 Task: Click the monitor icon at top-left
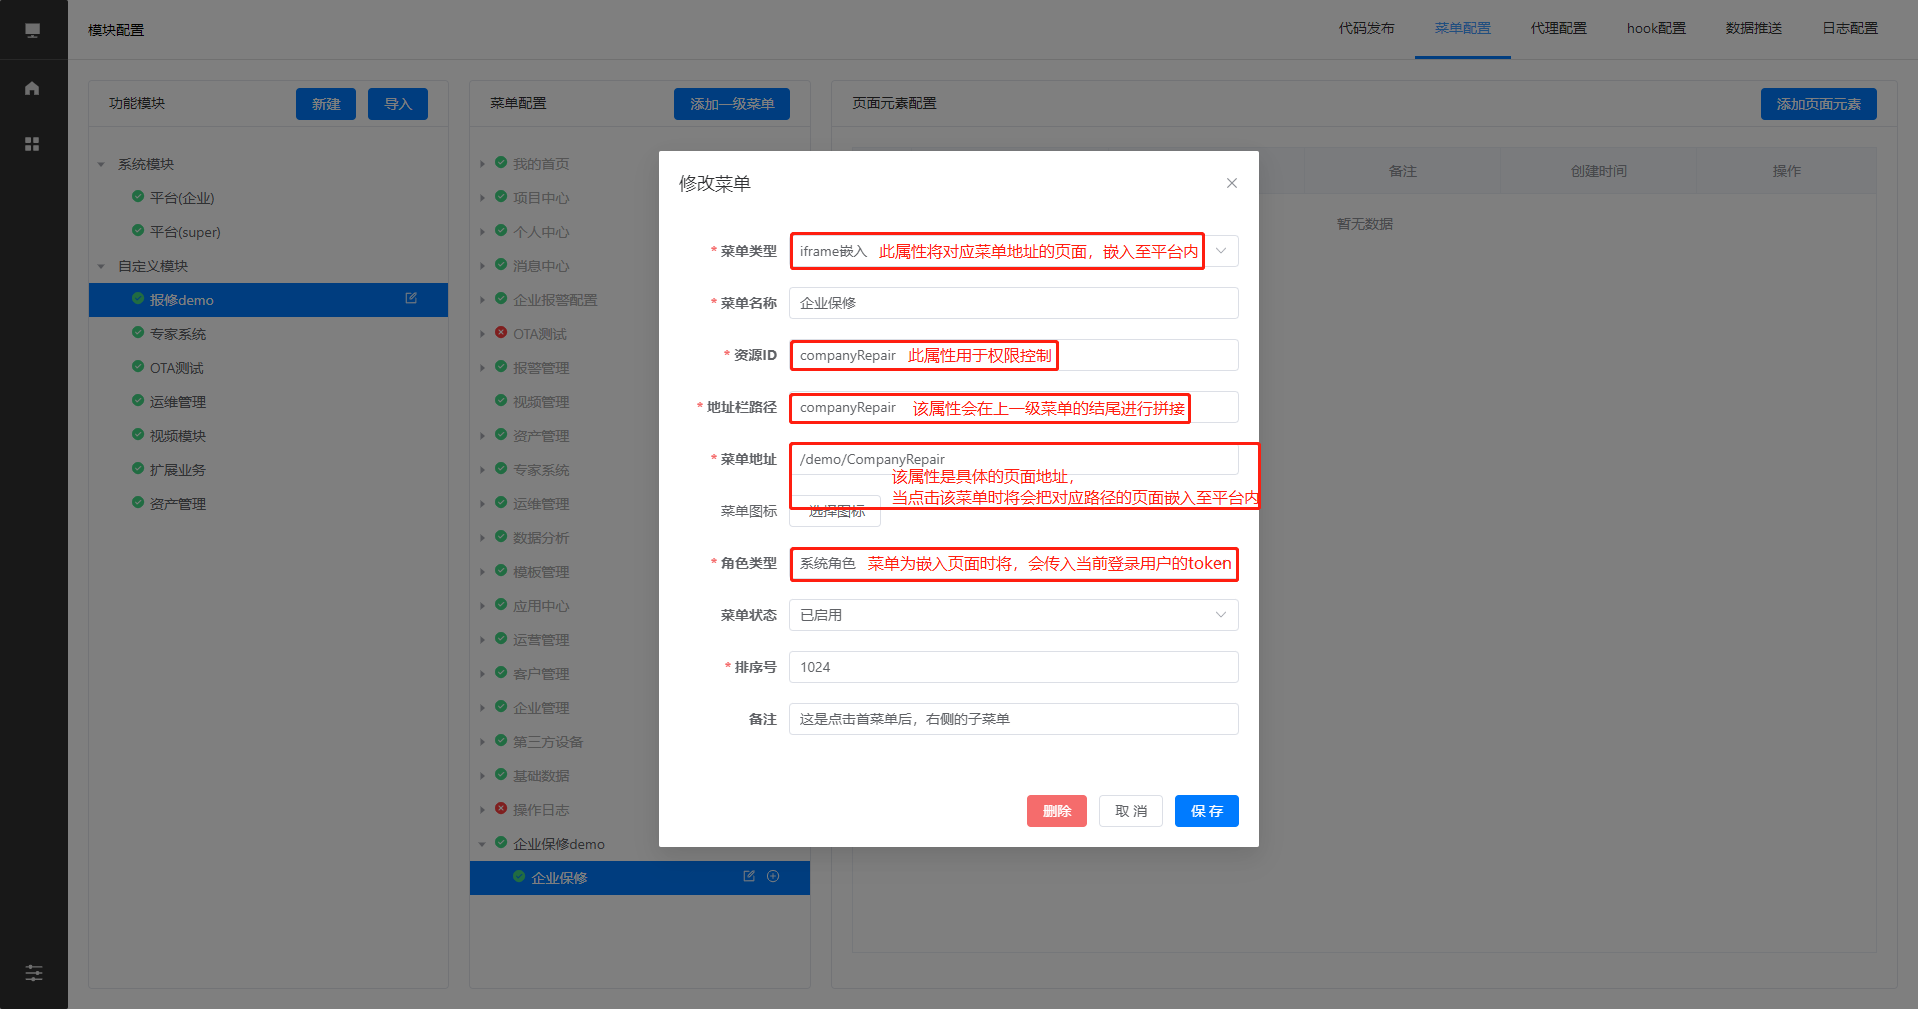coord(32,30)
